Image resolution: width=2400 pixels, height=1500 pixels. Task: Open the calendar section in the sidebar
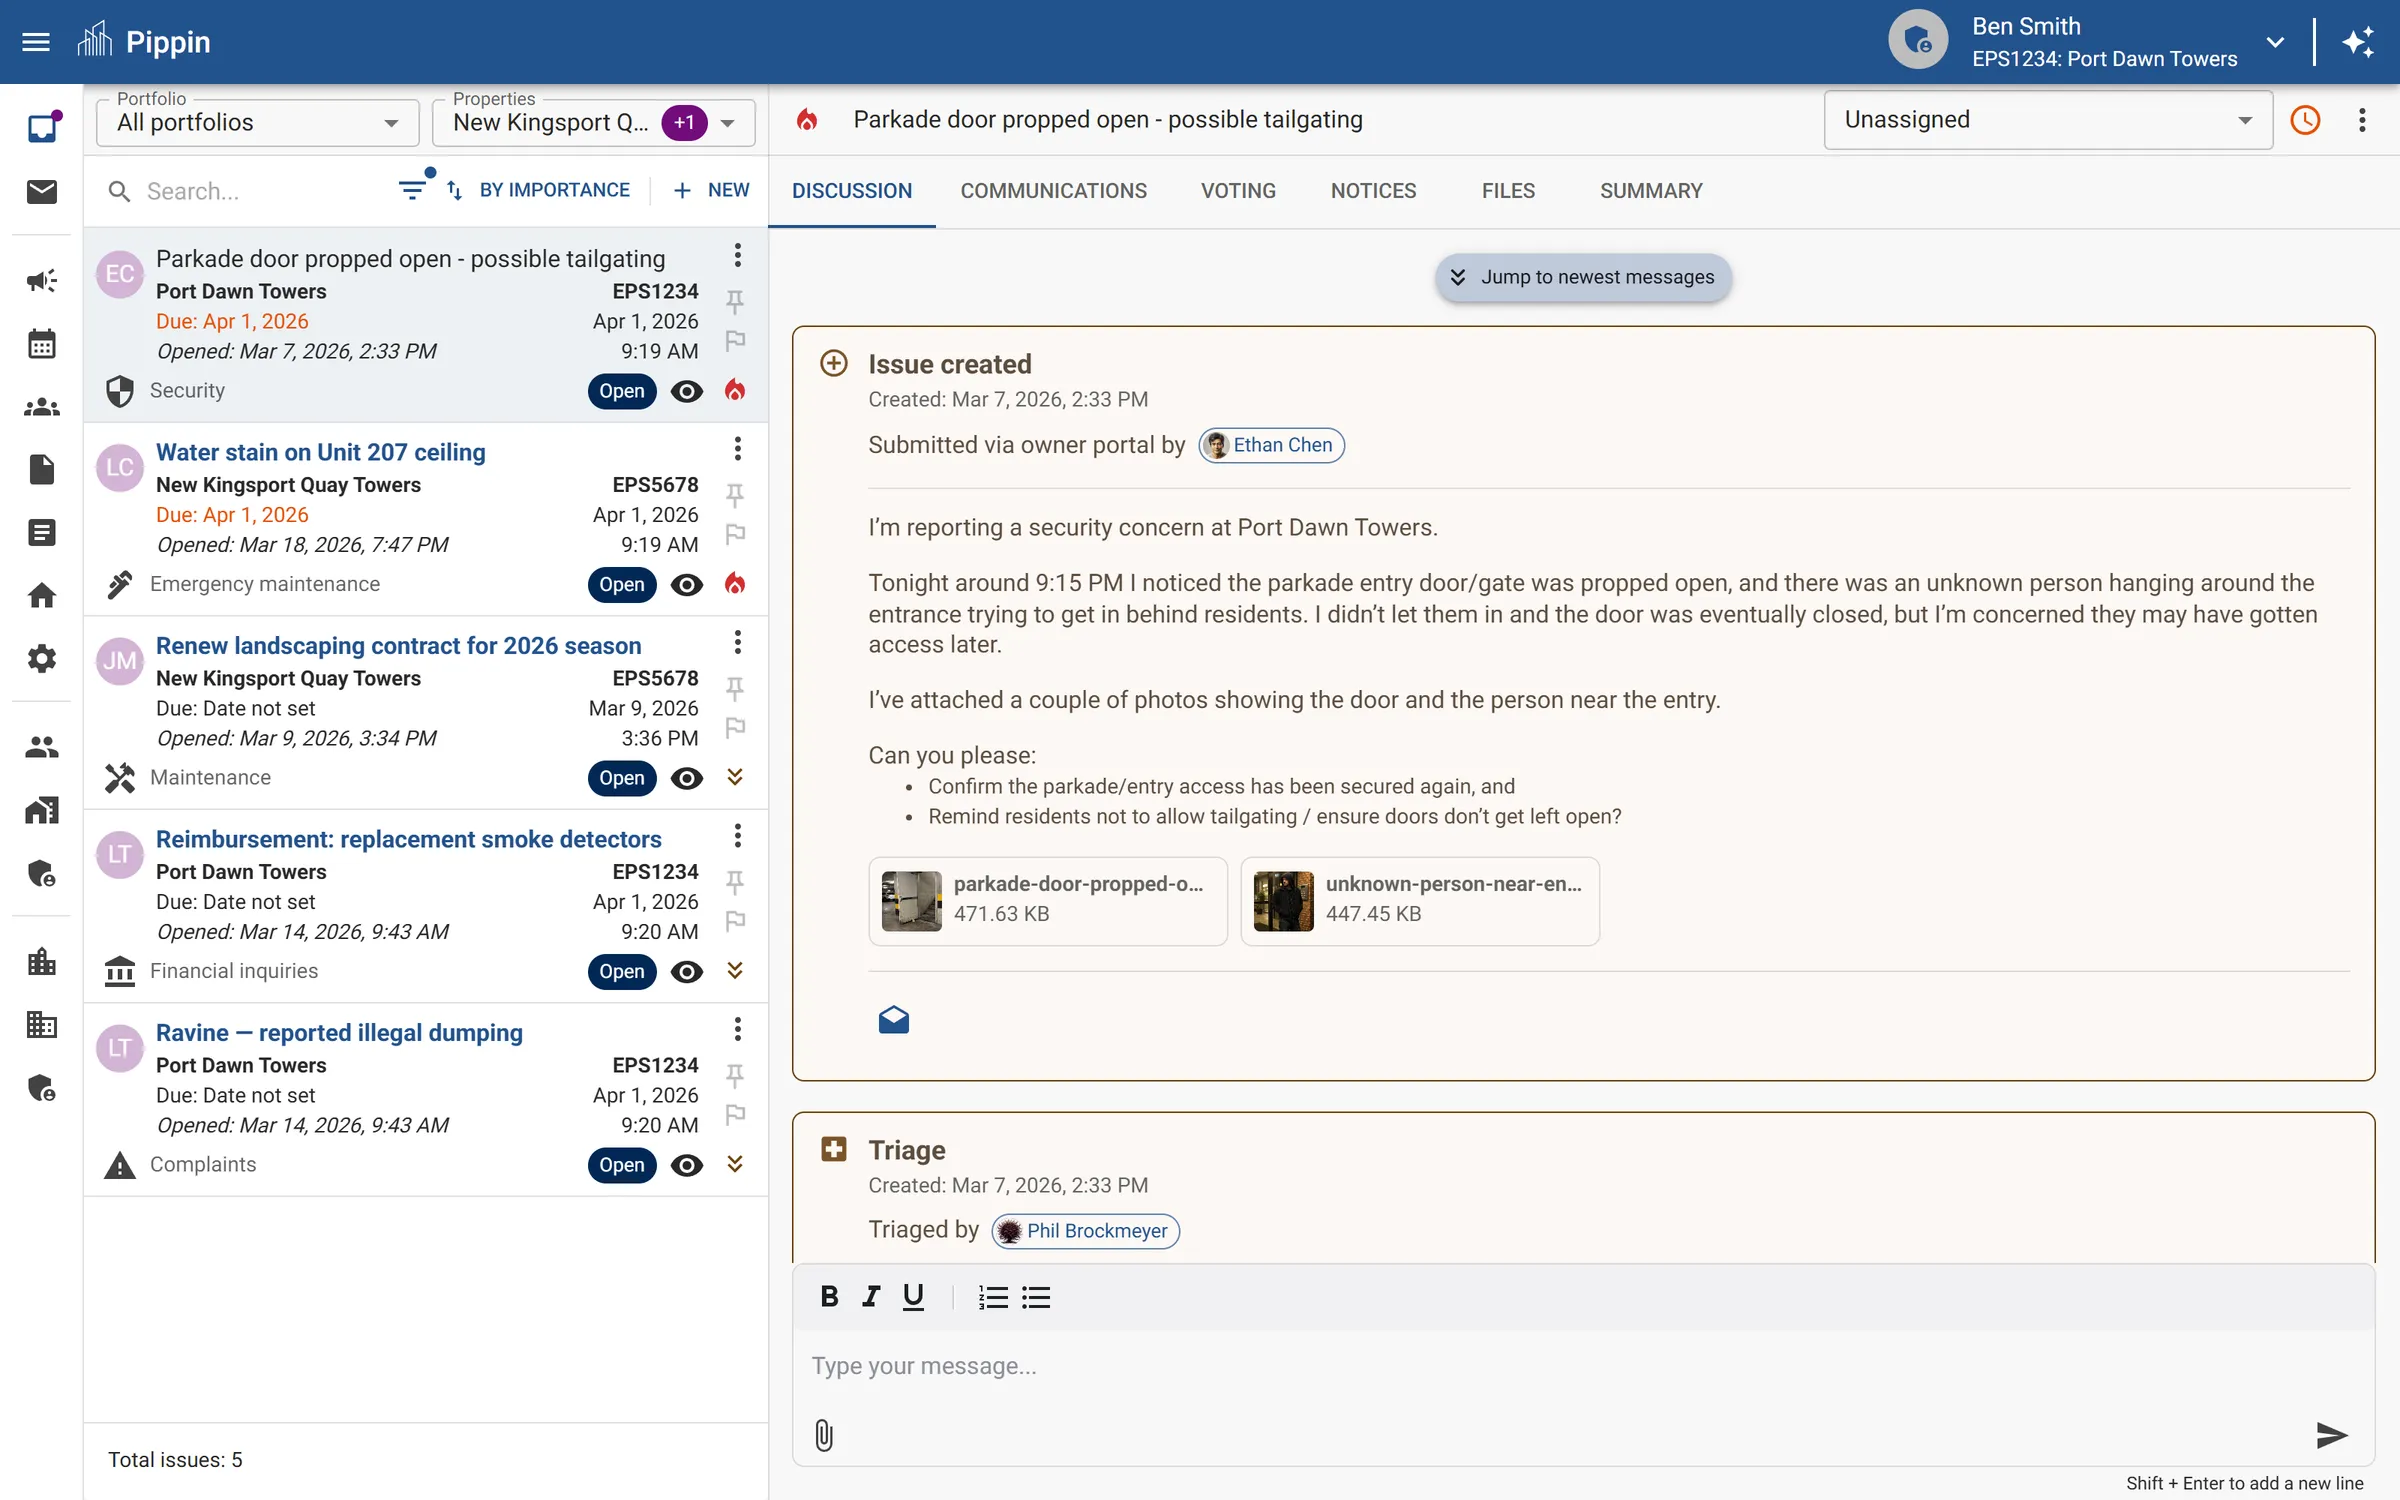41,343
